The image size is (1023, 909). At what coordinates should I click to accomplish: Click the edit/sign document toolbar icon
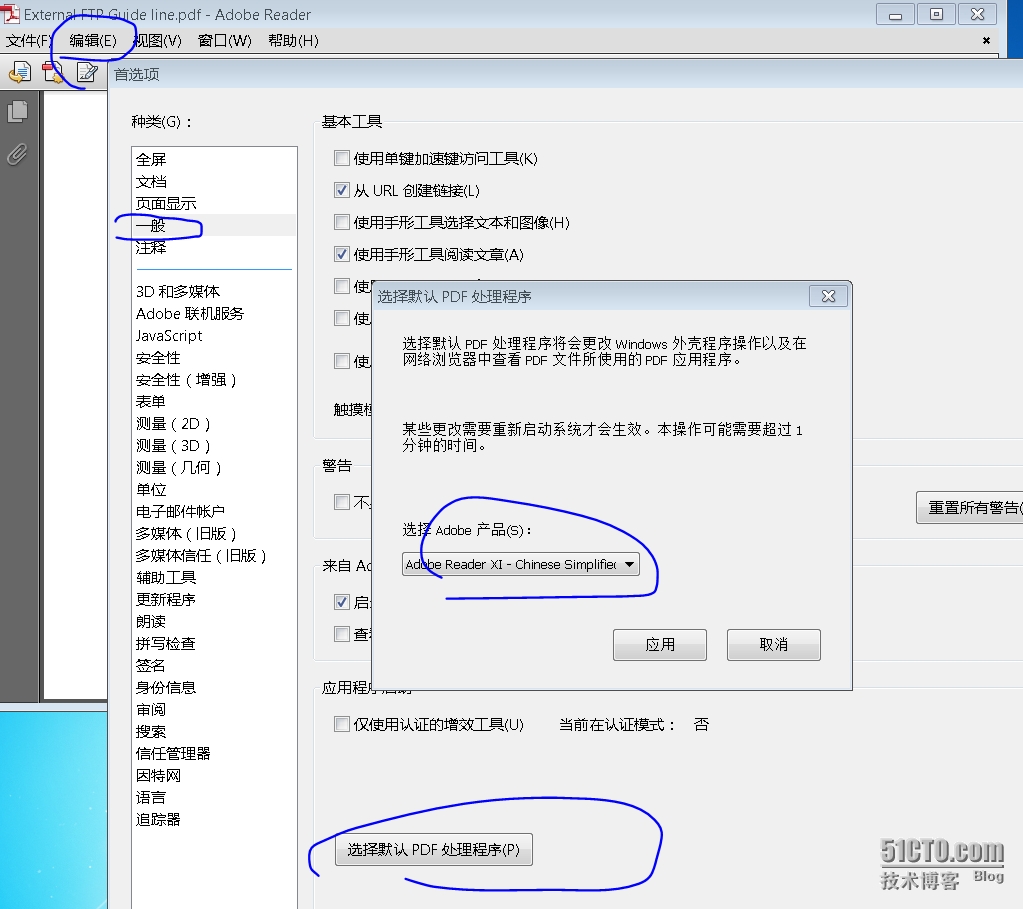pyautogui.click(x=87, y=72)
